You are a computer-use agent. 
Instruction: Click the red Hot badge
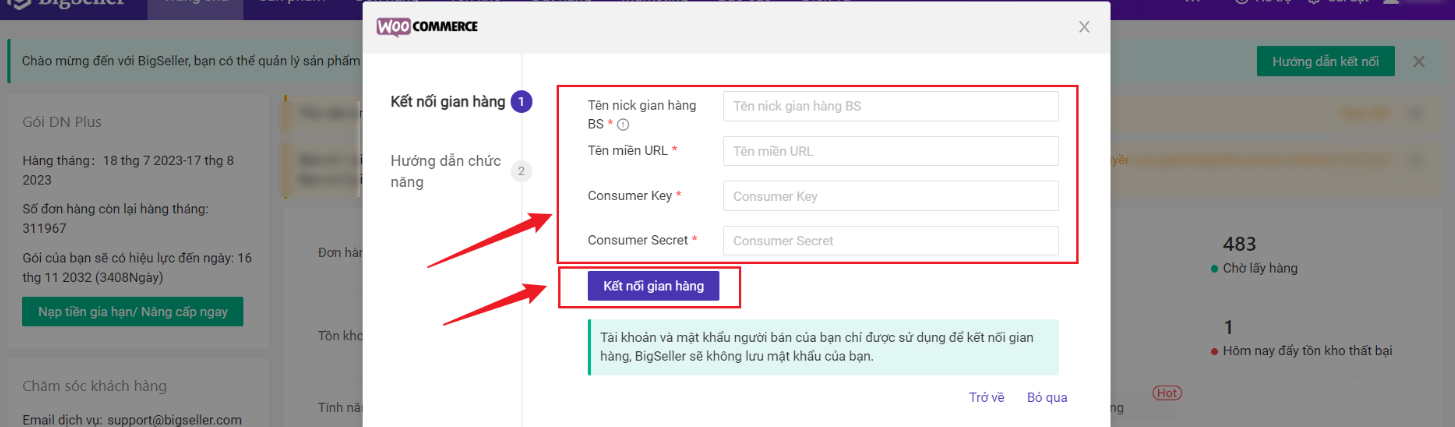point(1166,393)
